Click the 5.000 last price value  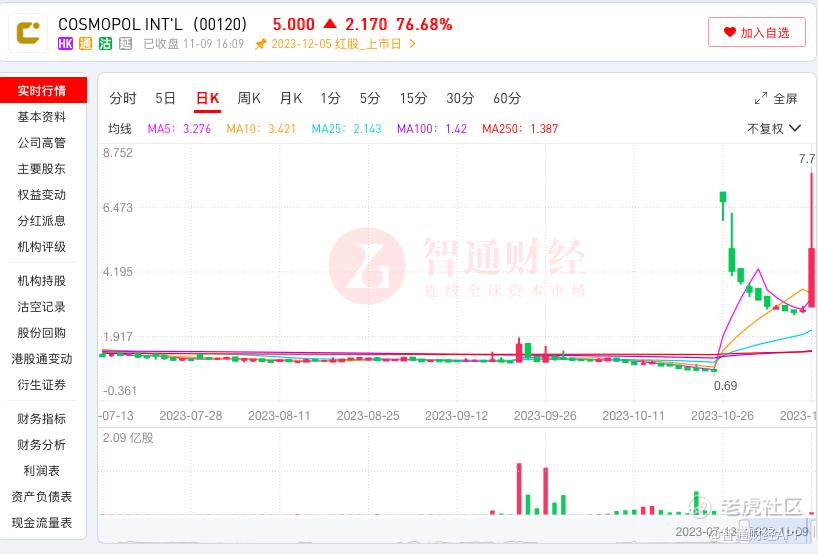coord(294,25)
